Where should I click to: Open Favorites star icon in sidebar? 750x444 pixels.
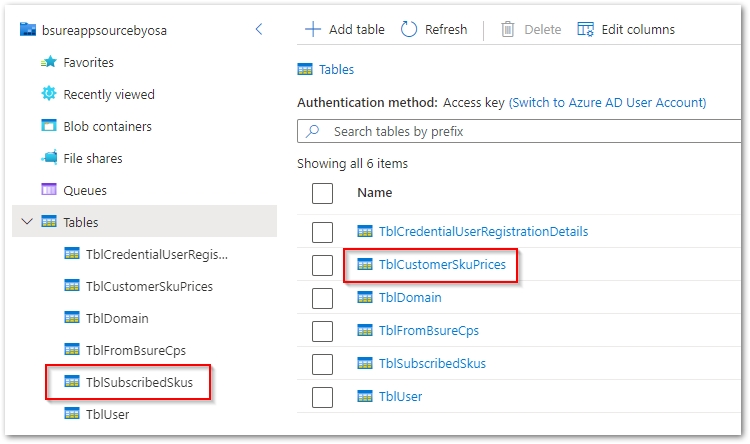click(x=48, y=62)
